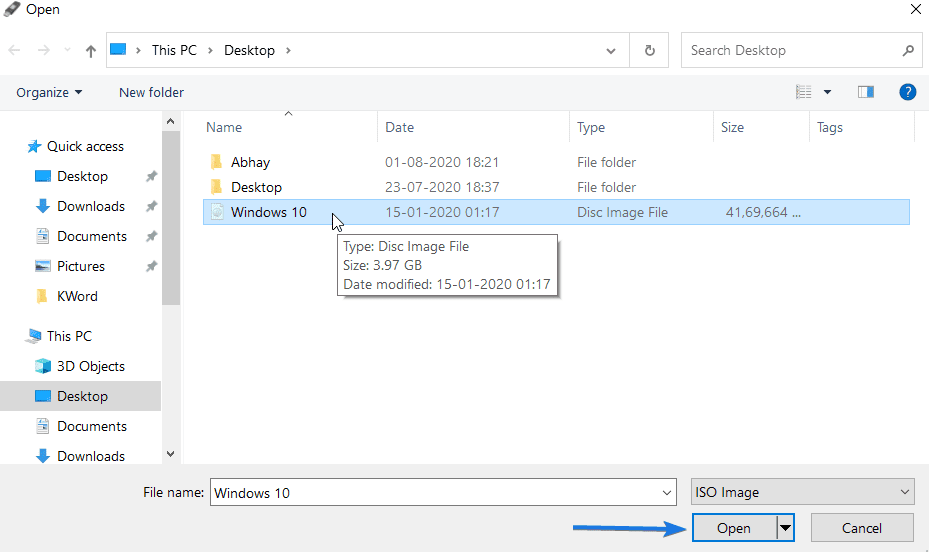This screenshot has width=929, height=552.
Task: Click the This PC breadcrumb
Action: [x=174, y=50]
